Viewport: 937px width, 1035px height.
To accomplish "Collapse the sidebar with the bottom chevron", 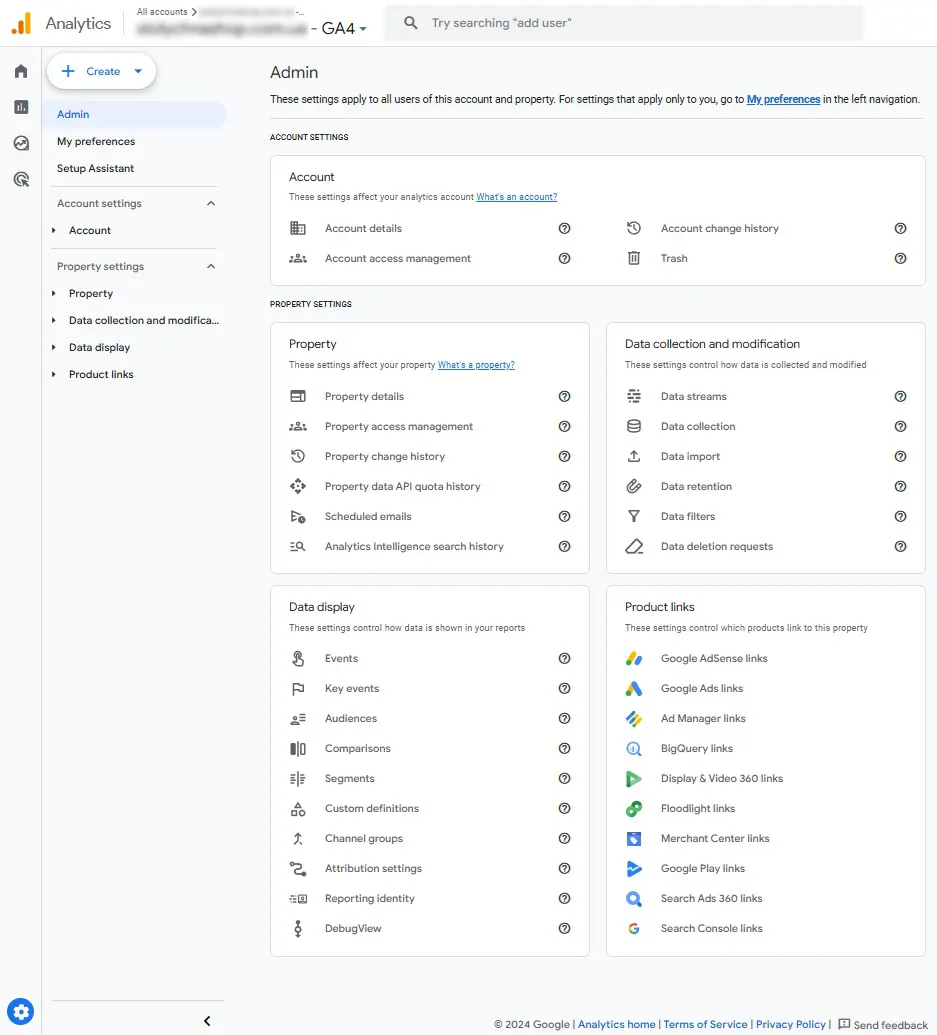I will tap(207, 1021).
